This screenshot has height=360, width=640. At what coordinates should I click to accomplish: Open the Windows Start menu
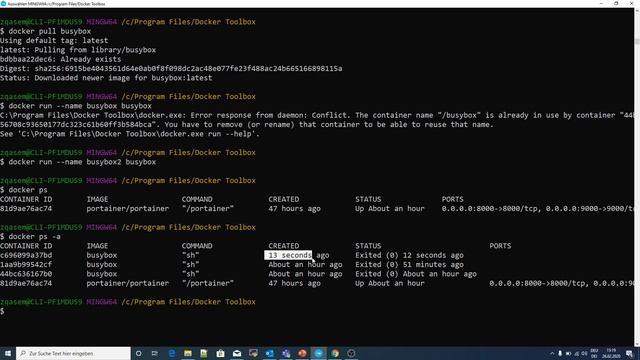point(8,353)
